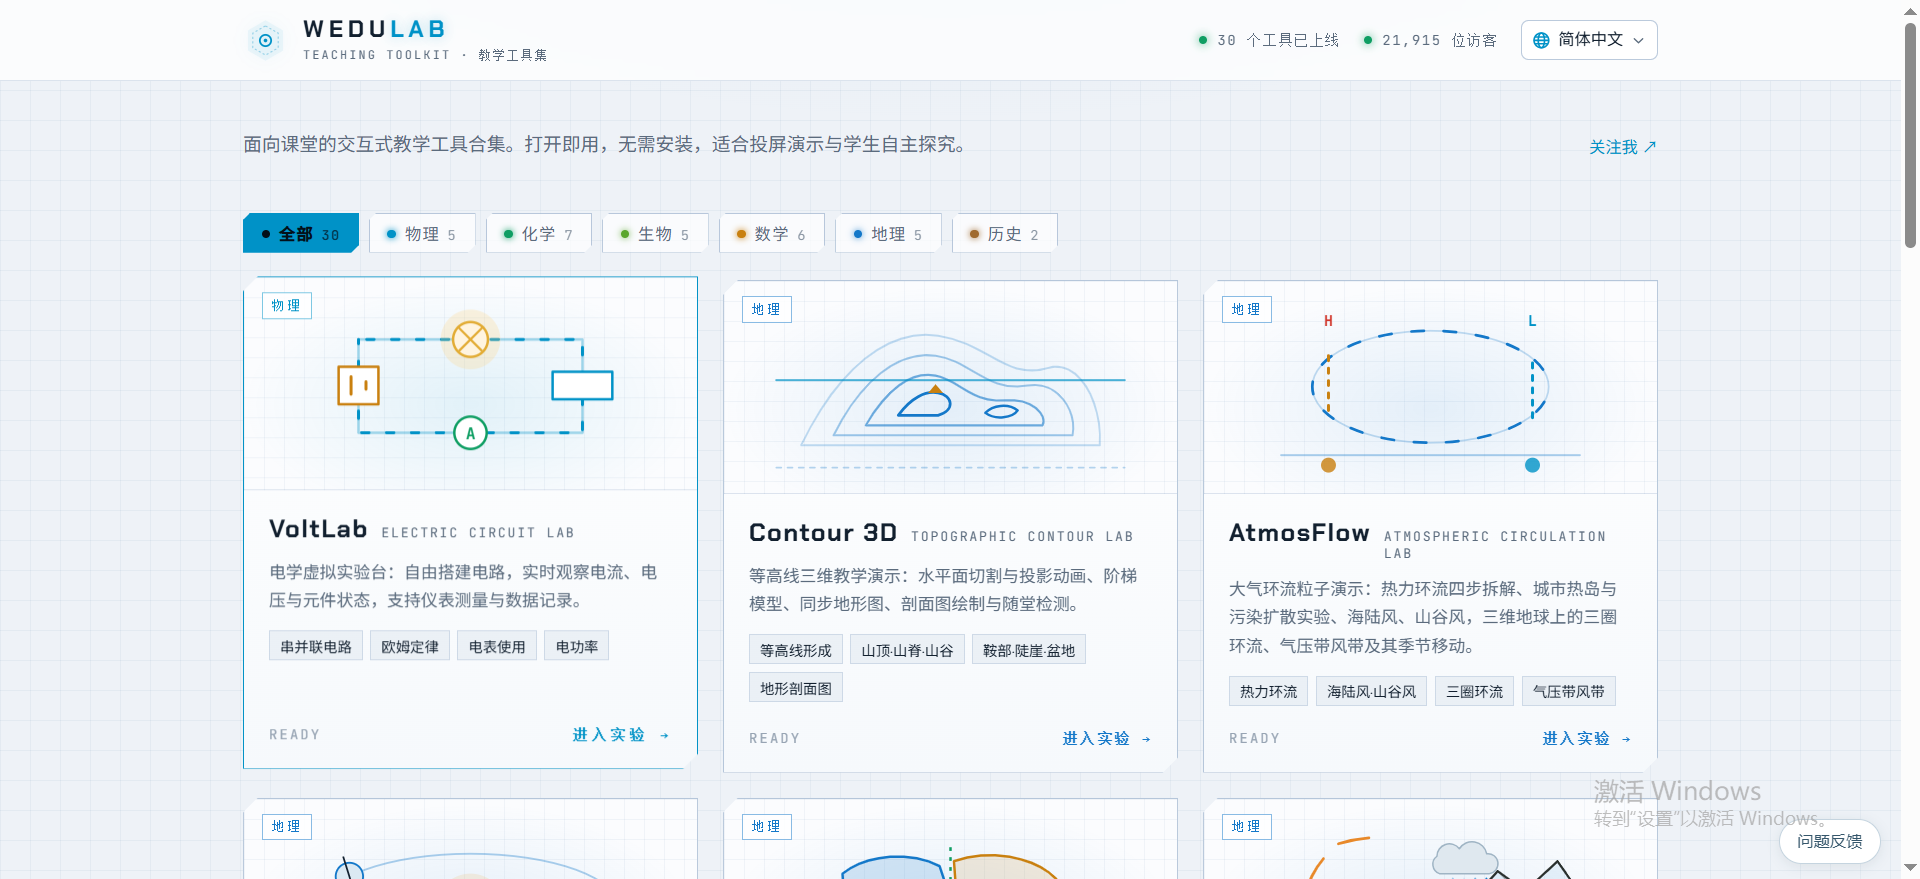Screen dimensions: 1920x879
Task: Select the 生物 5 filter tab
Action: [655, 233]
